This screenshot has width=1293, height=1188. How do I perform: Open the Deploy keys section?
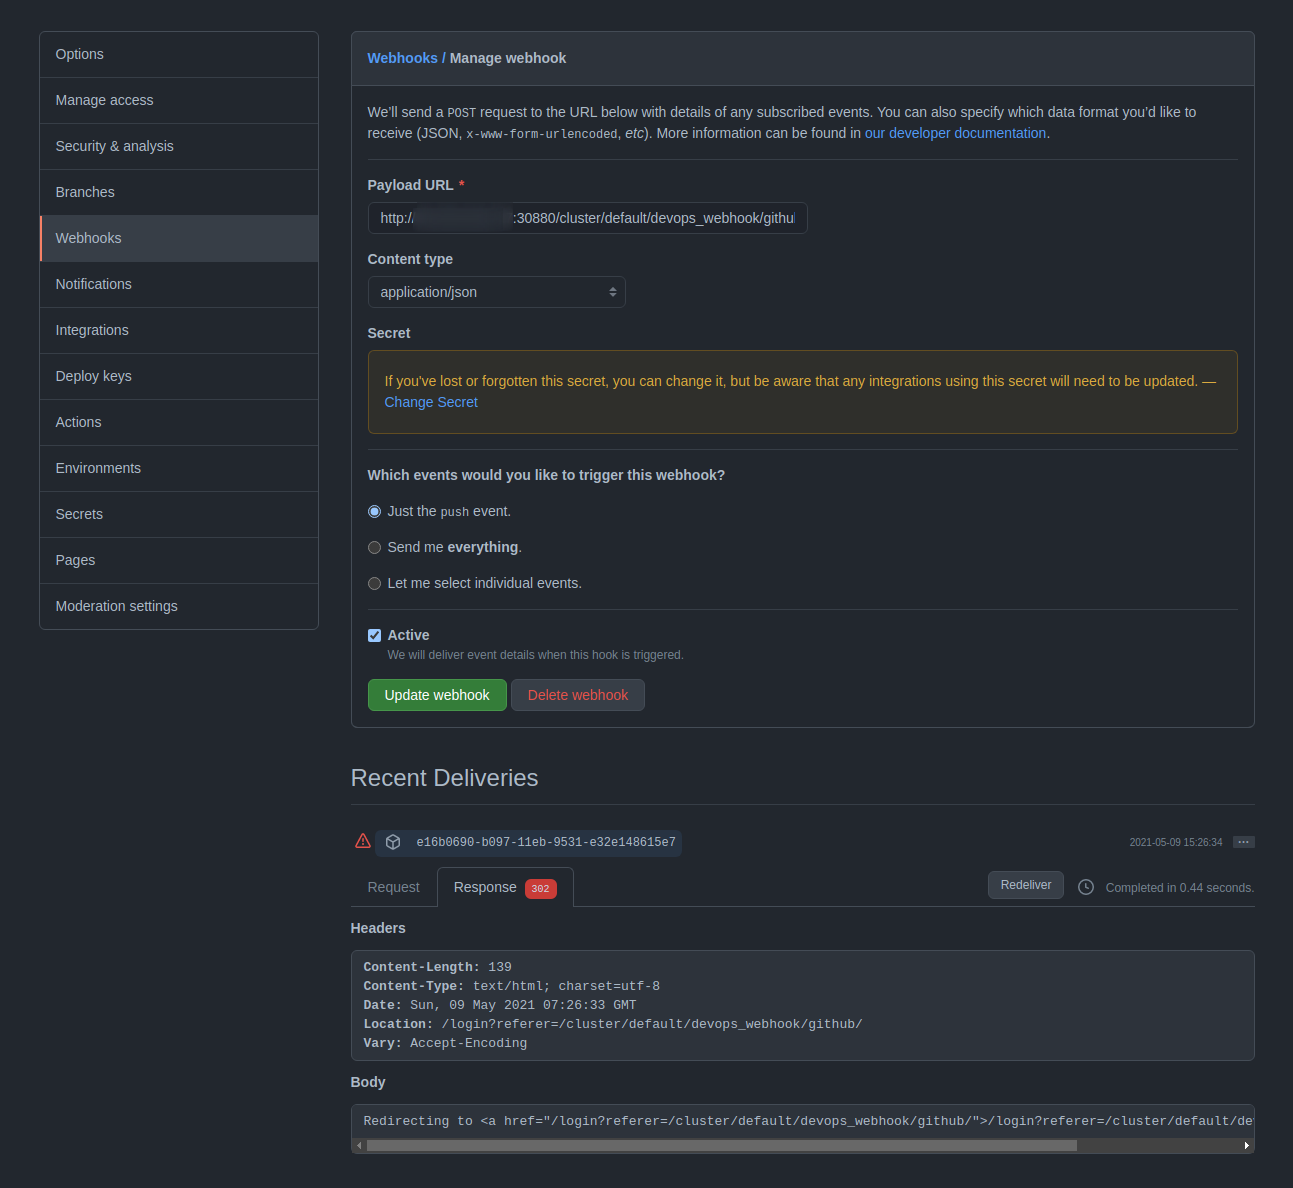93,376
